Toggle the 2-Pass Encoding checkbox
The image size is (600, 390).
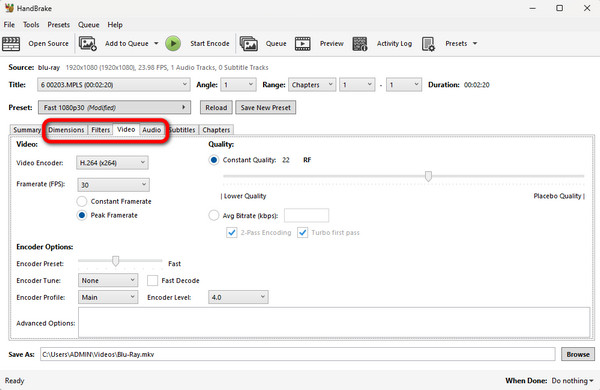pos(232,232)
